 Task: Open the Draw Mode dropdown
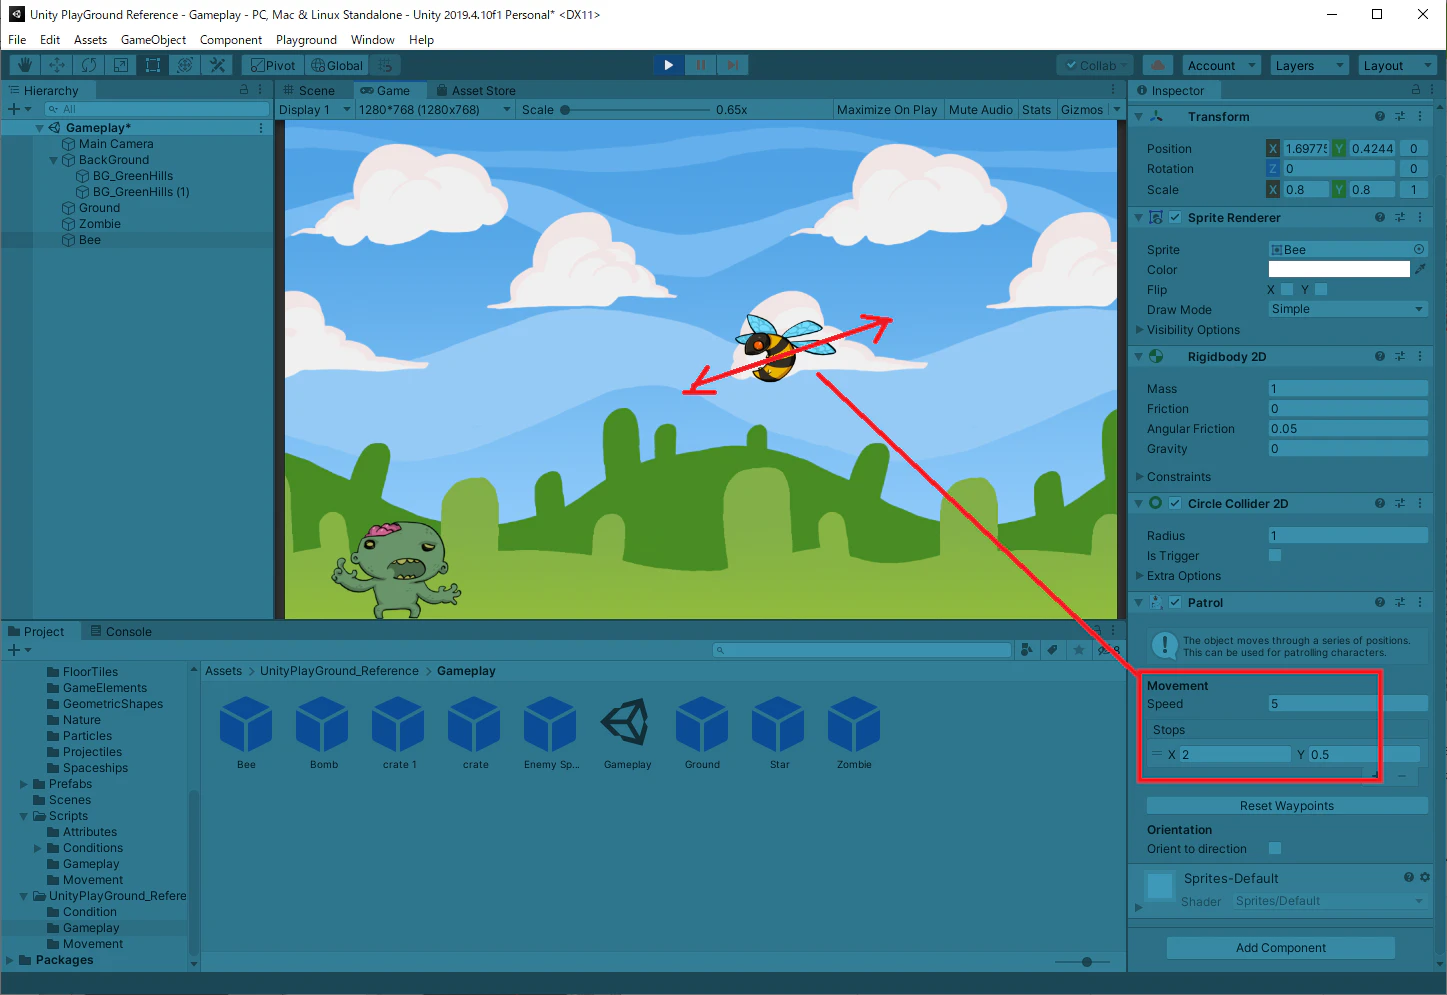1348,309
